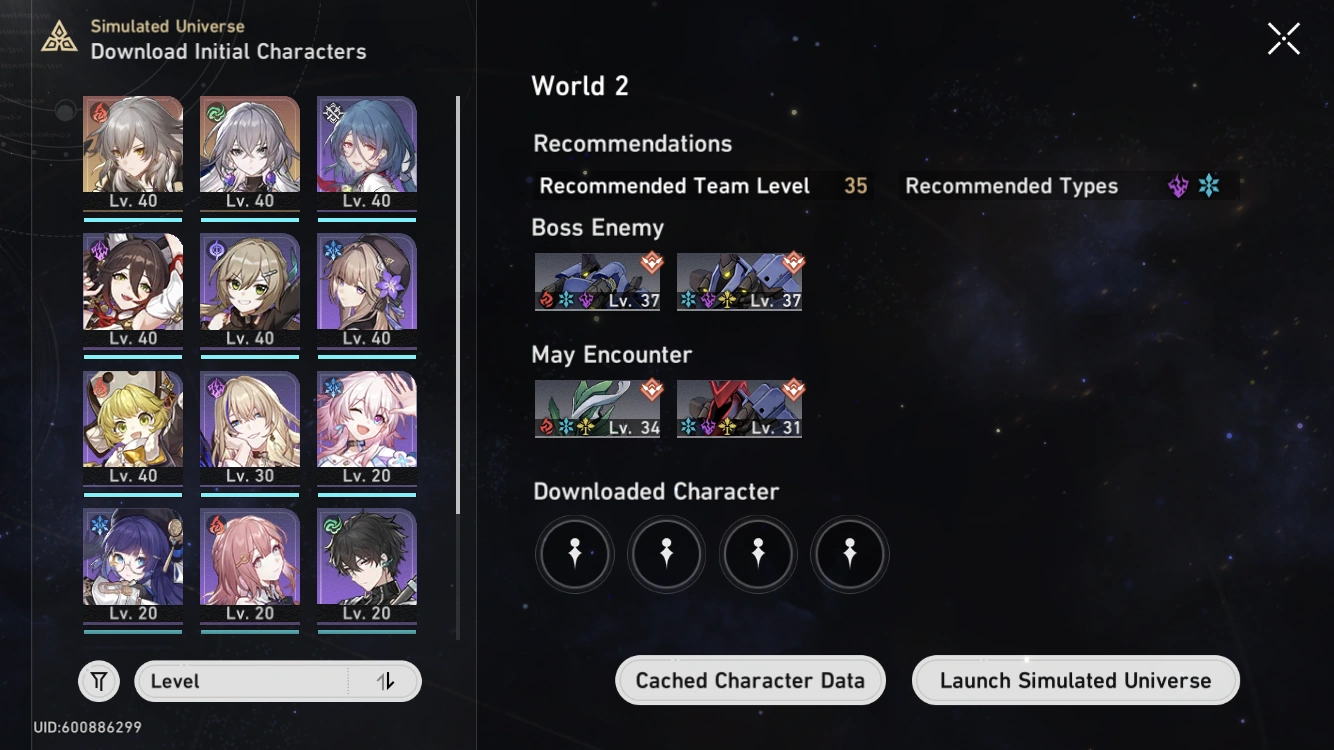Select the fourth empty Downloaded Character slot
This screenshot has height=750, width=1334.
click(850, 554)
